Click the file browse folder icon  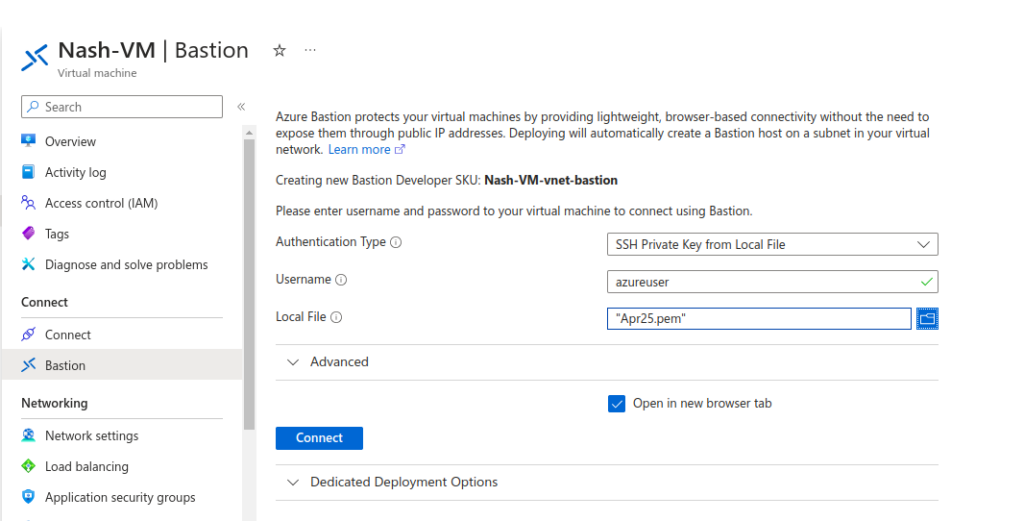927,318
